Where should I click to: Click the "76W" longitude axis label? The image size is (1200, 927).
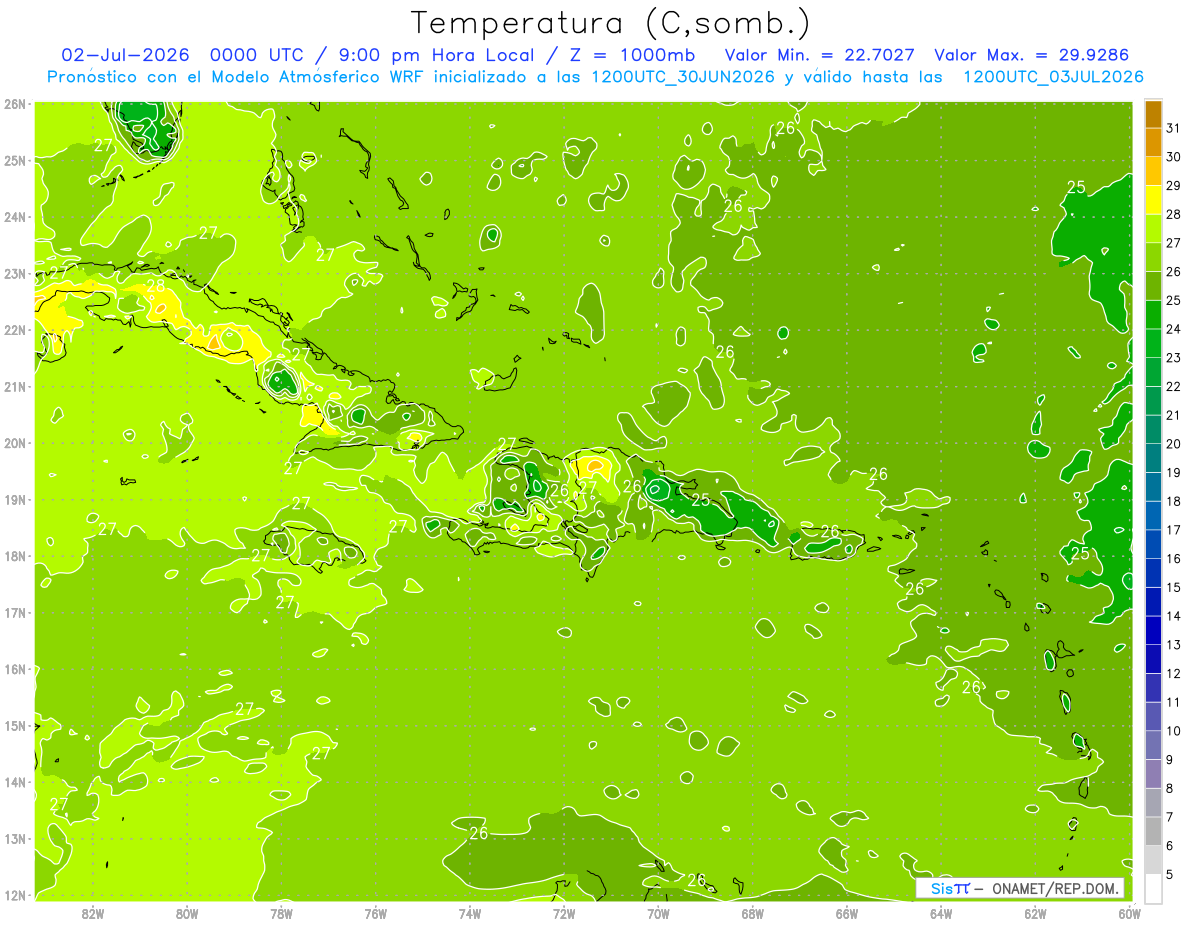[x=375, y=913]
